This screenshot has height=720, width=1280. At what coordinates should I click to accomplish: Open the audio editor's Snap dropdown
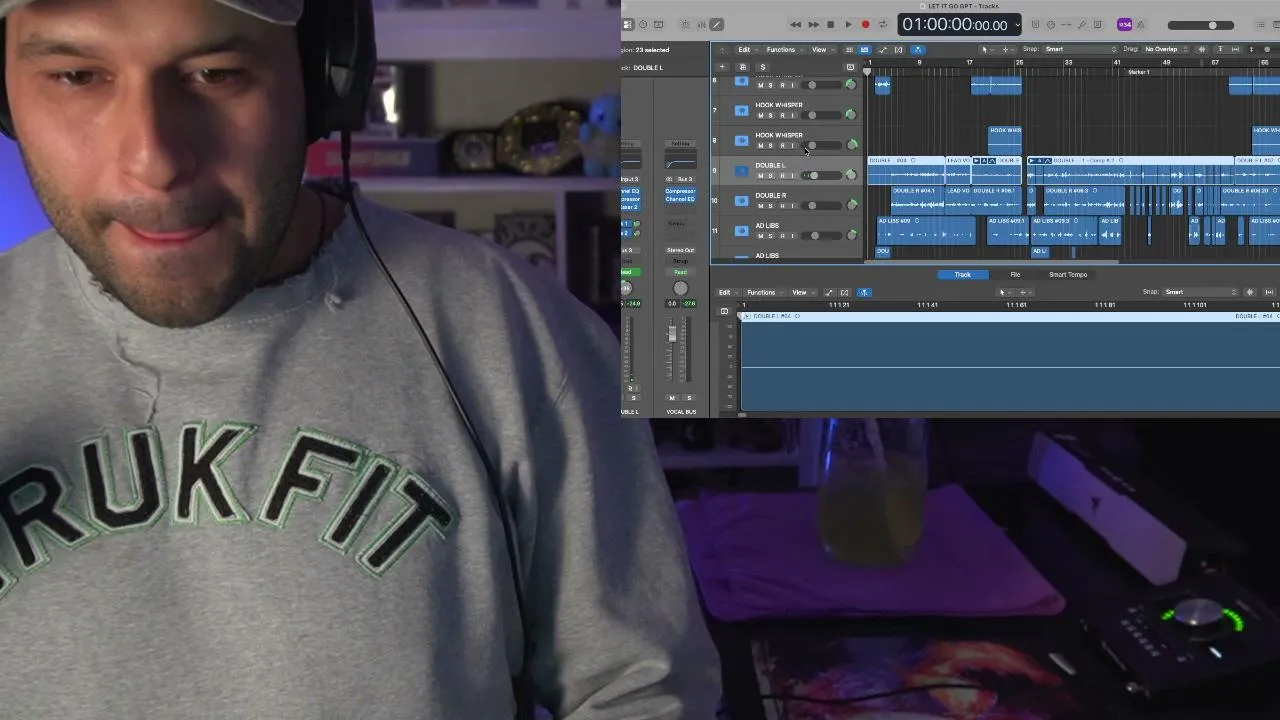1201,293
